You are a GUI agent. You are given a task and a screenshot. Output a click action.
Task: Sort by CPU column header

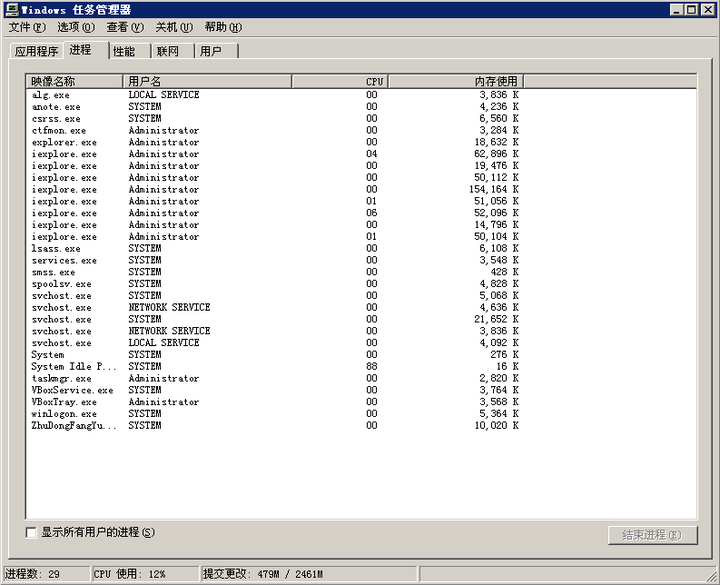pyautogui.click(x=340, y=81)
